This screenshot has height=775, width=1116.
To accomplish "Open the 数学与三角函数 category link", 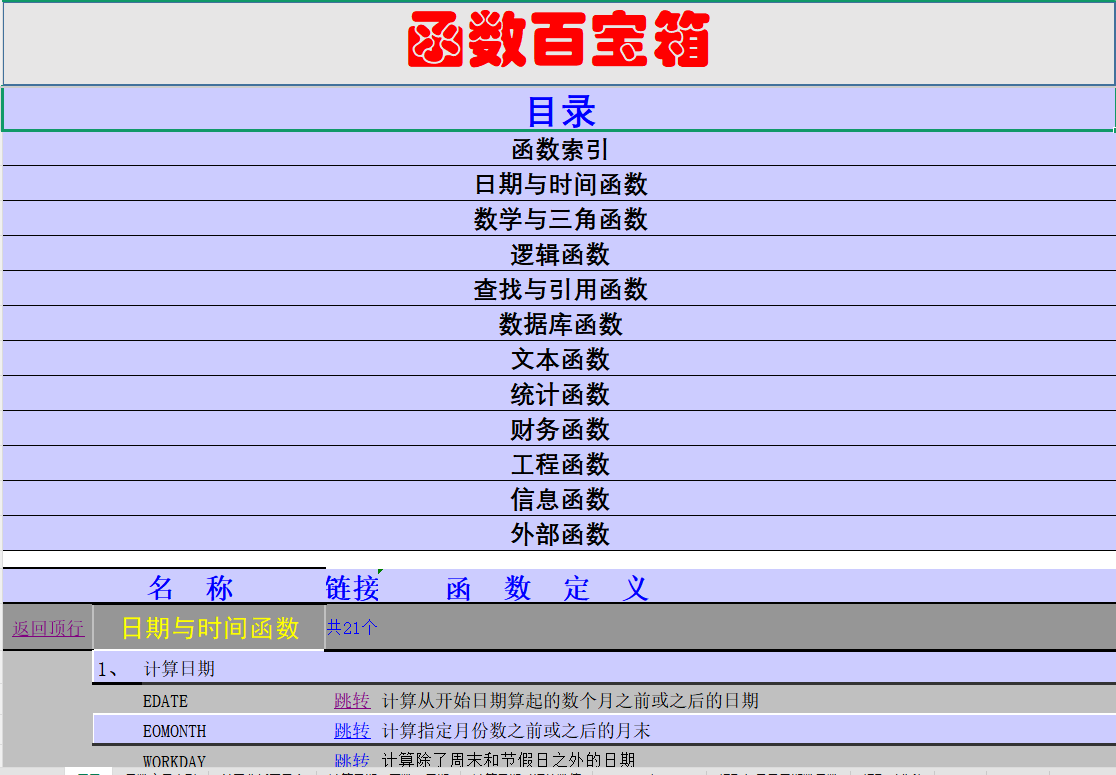I will (558, 218).
